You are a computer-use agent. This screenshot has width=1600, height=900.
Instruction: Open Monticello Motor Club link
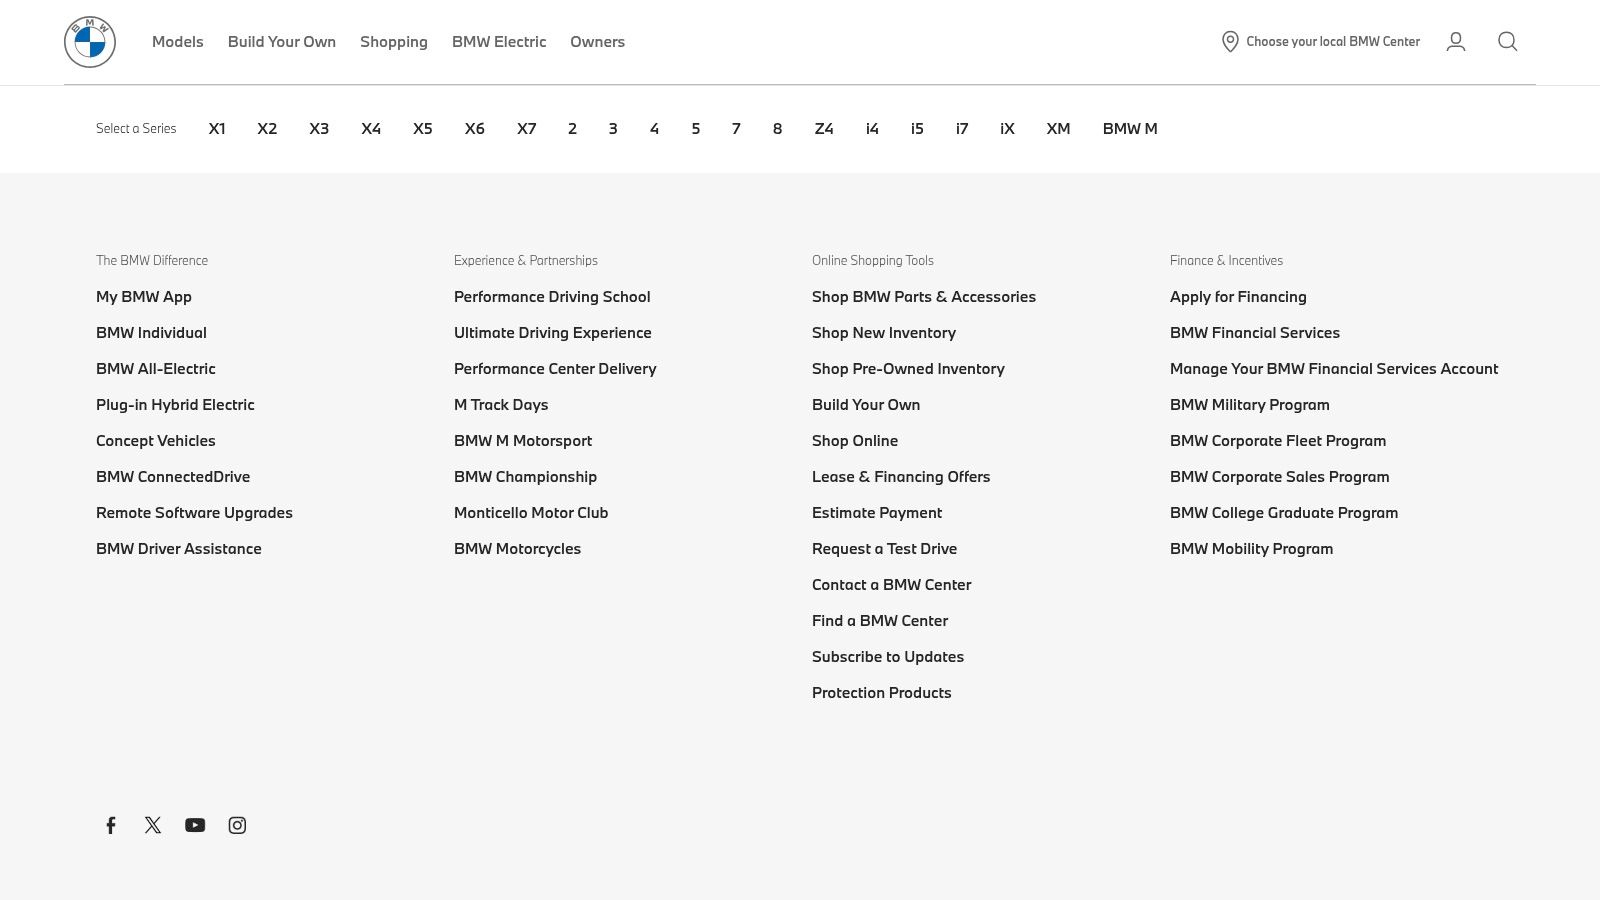pyautogui.click(x=531, y=513)
